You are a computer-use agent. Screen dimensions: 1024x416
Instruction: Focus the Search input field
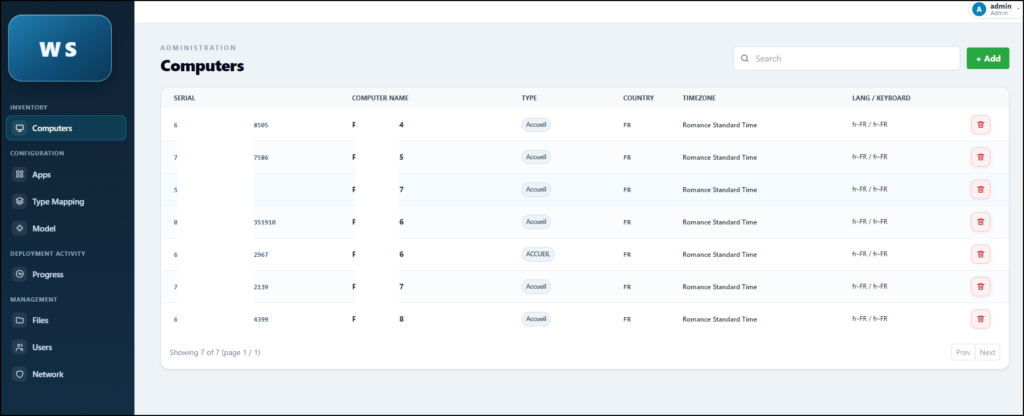tap(846, 58)
